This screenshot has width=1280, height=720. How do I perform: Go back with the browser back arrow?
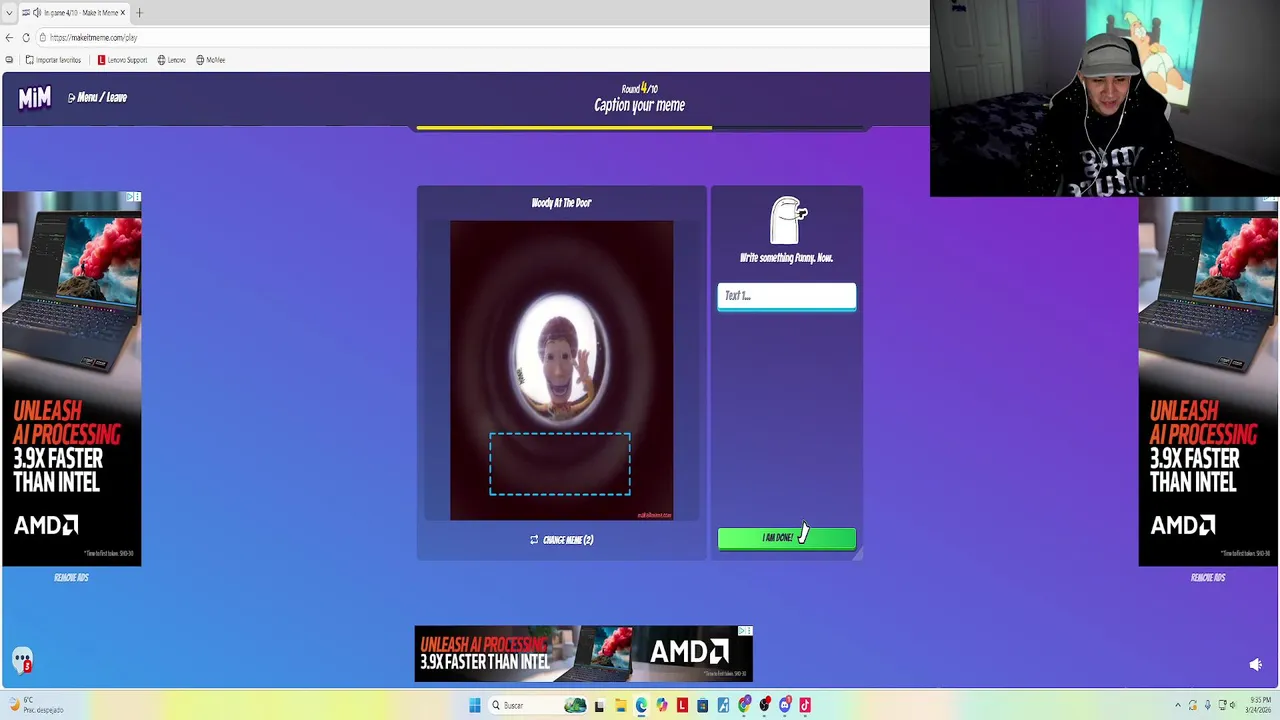(x=9, y=38)
